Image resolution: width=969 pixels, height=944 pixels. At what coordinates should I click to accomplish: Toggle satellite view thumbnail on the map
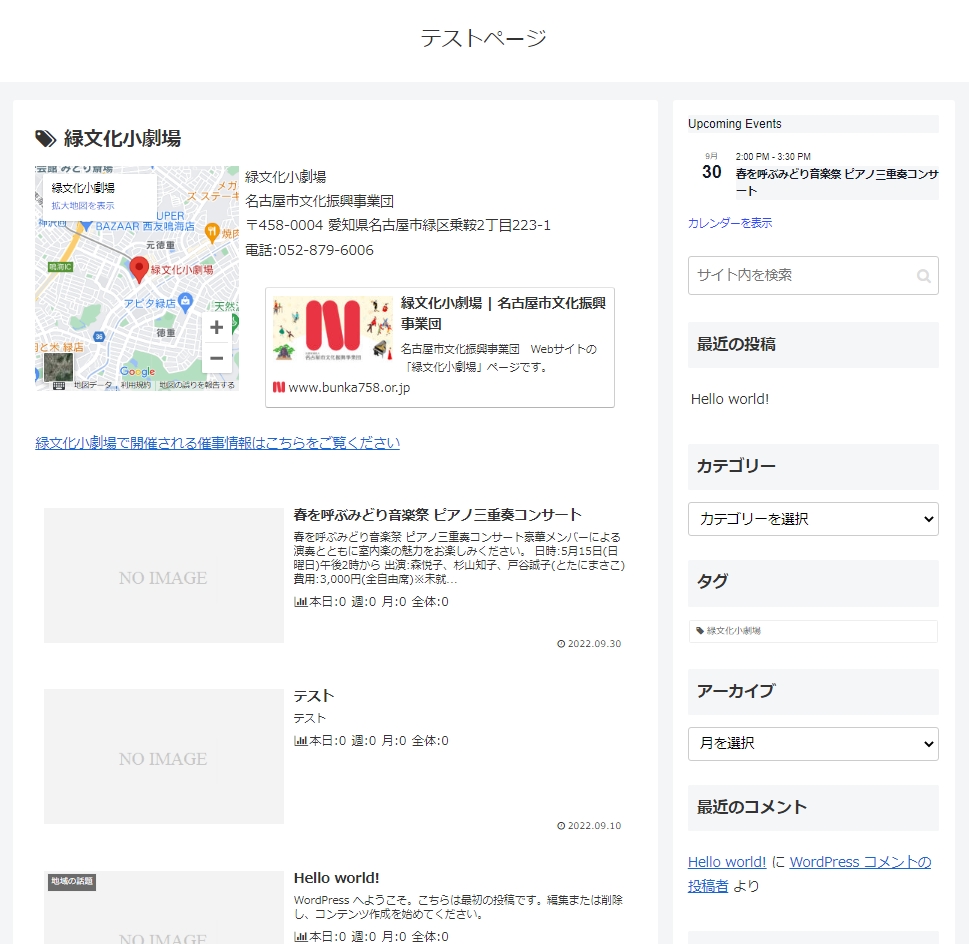click(x=58, y=367)
